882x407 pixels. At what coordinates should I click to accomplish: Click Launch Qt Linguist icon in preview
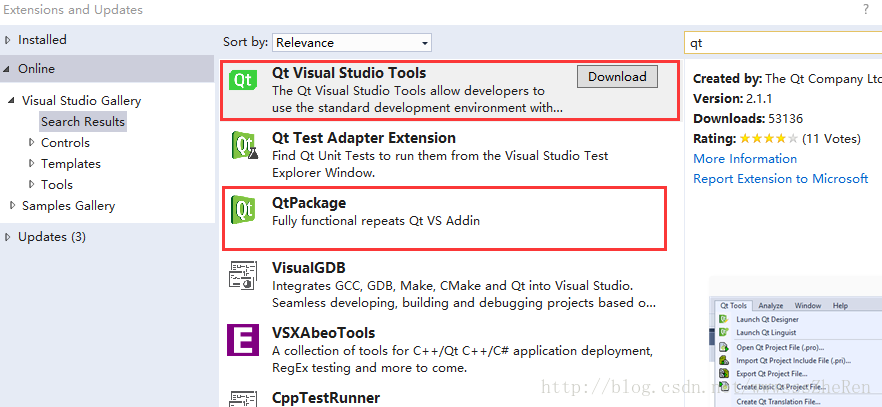pos(724,332)
